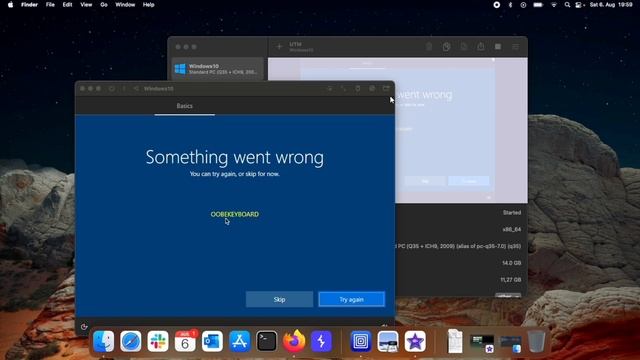Click the ease of access icon in Windows setup
Screen dimensions: 640x360
click(84, 326)
